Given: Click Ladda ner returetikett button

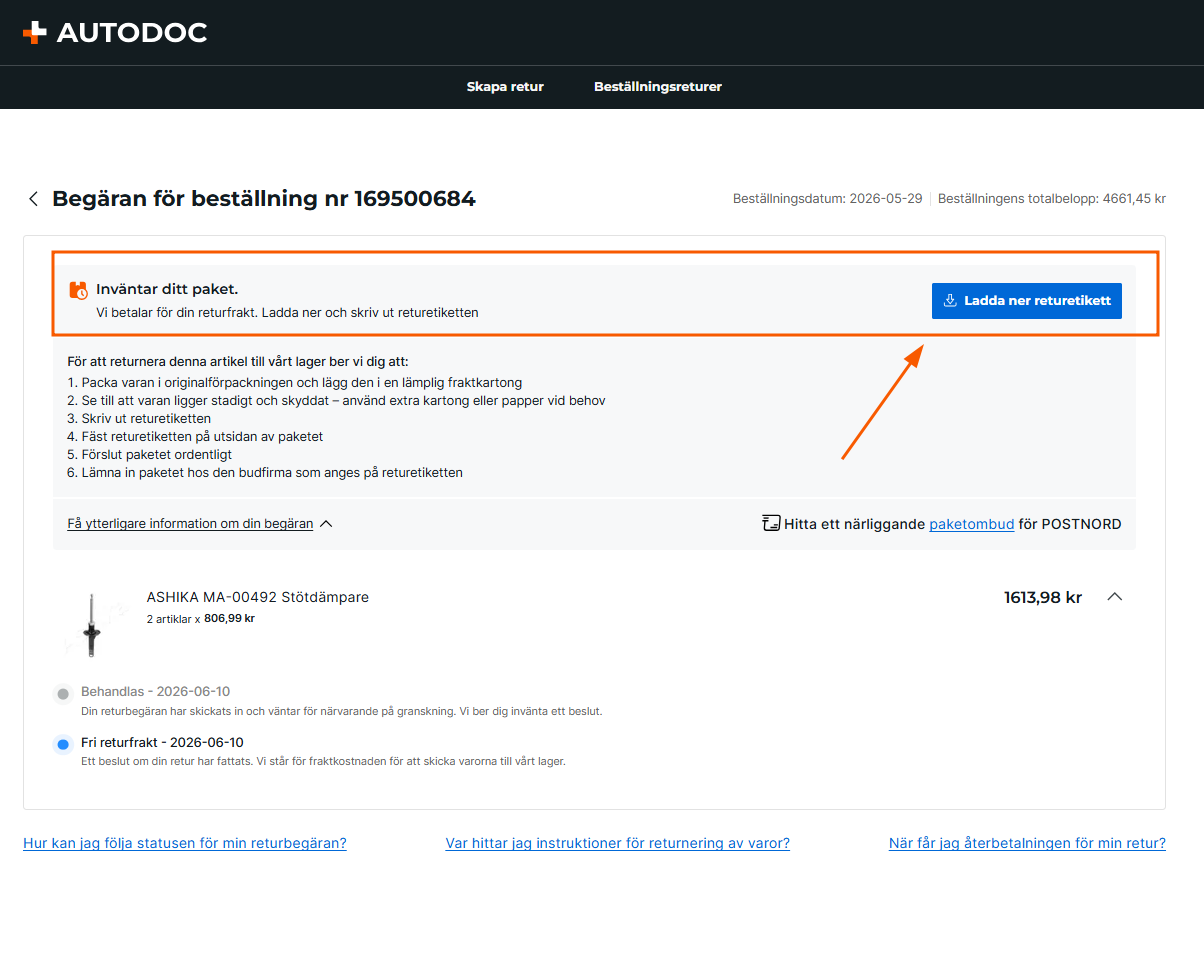Looking at the screenshot, I should pos(1027,301).
